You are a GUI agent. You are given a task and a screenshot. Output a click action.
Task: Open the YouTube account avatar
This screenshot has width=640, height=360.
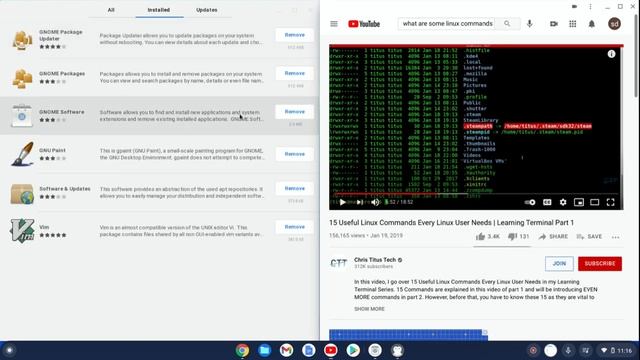click(614, 24)
